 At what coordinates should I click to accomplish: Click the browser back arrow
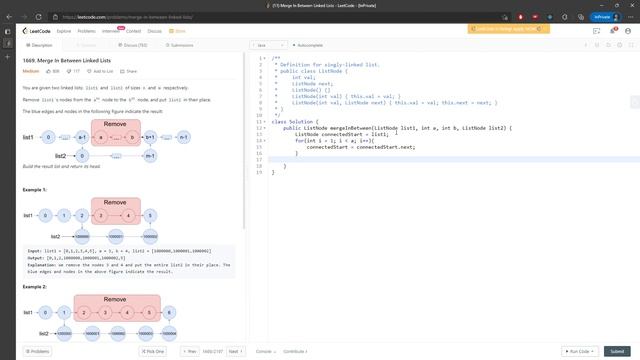tap(9, 17)
